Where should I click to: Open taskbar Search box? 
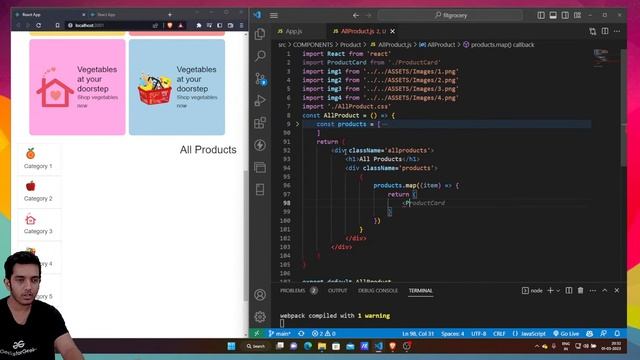[256, 346]
